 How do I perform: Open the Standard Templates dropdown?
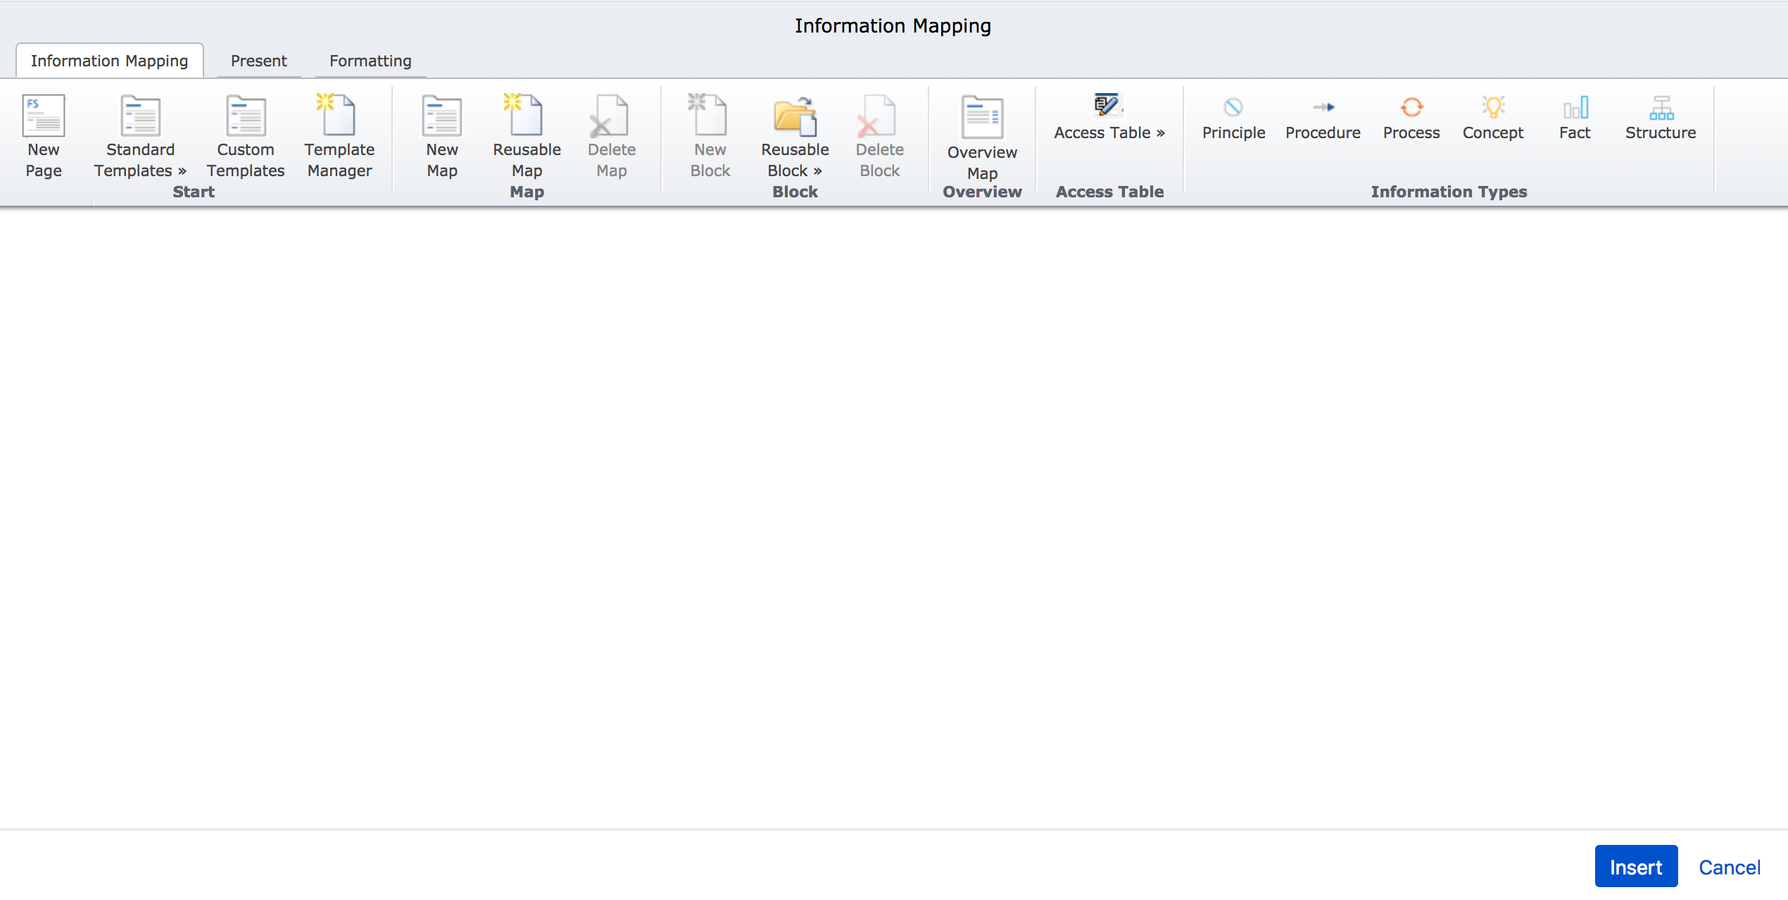point(140,136)
